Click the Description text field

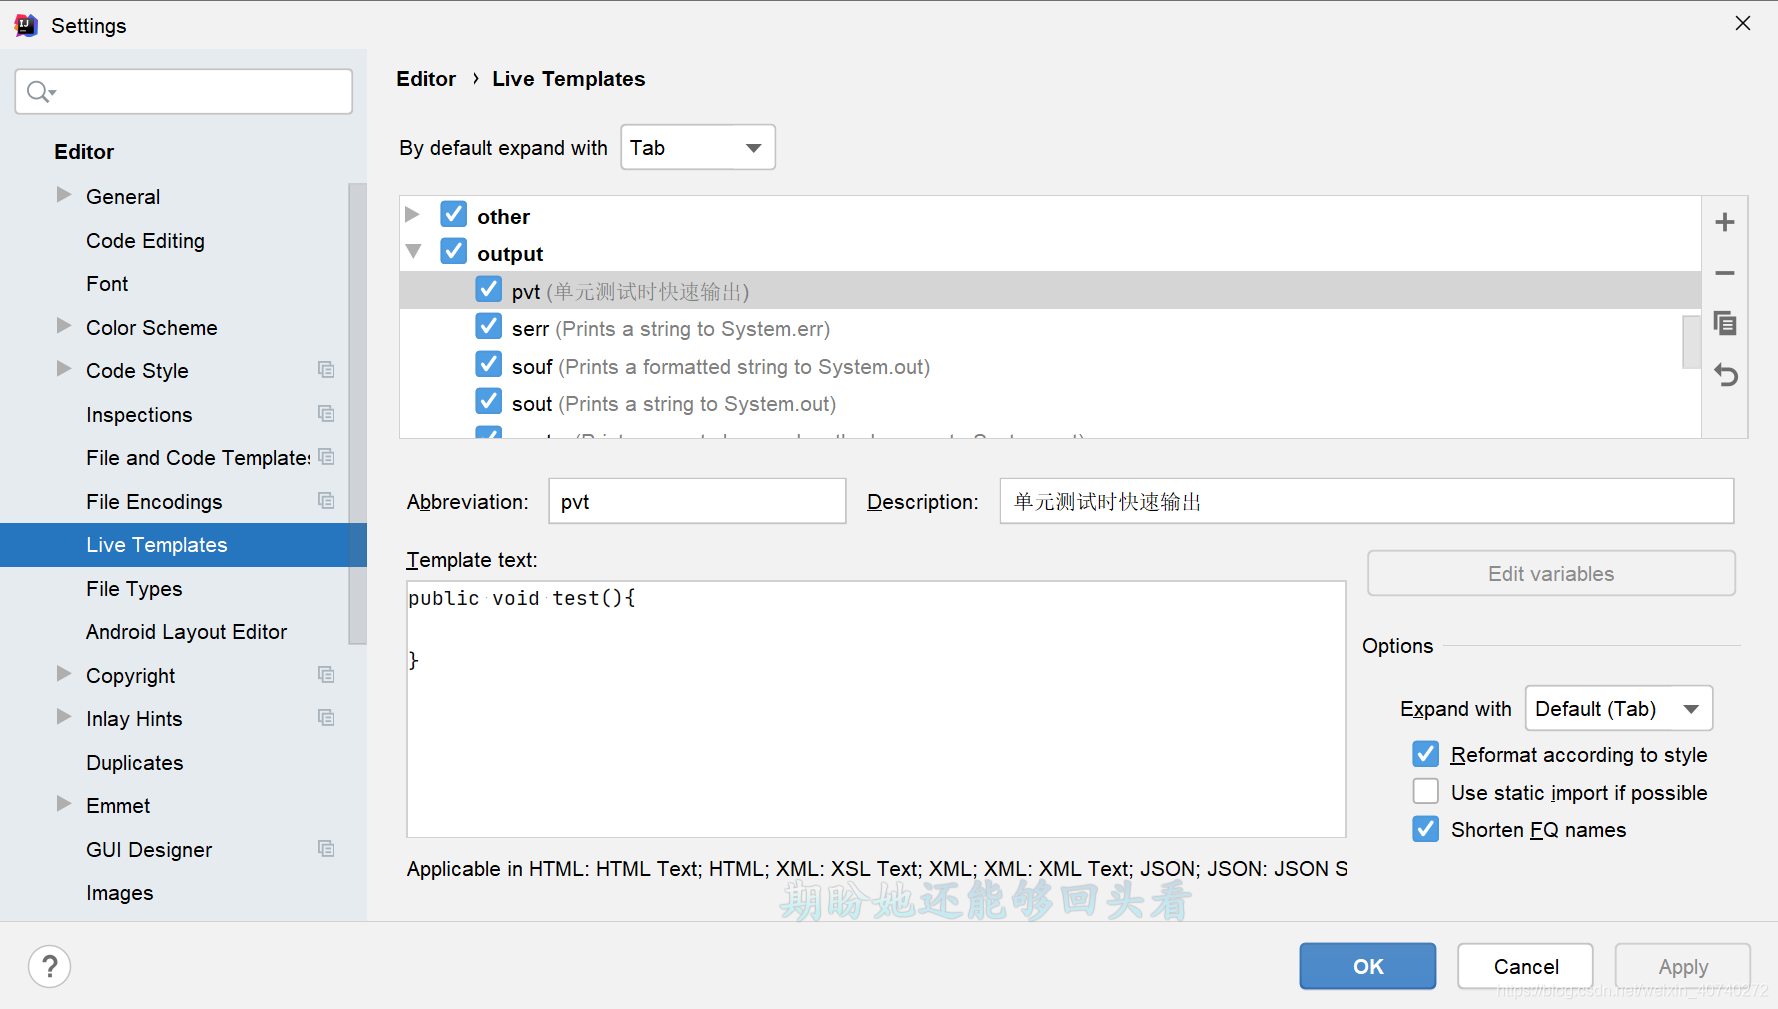coord(1366,501)
